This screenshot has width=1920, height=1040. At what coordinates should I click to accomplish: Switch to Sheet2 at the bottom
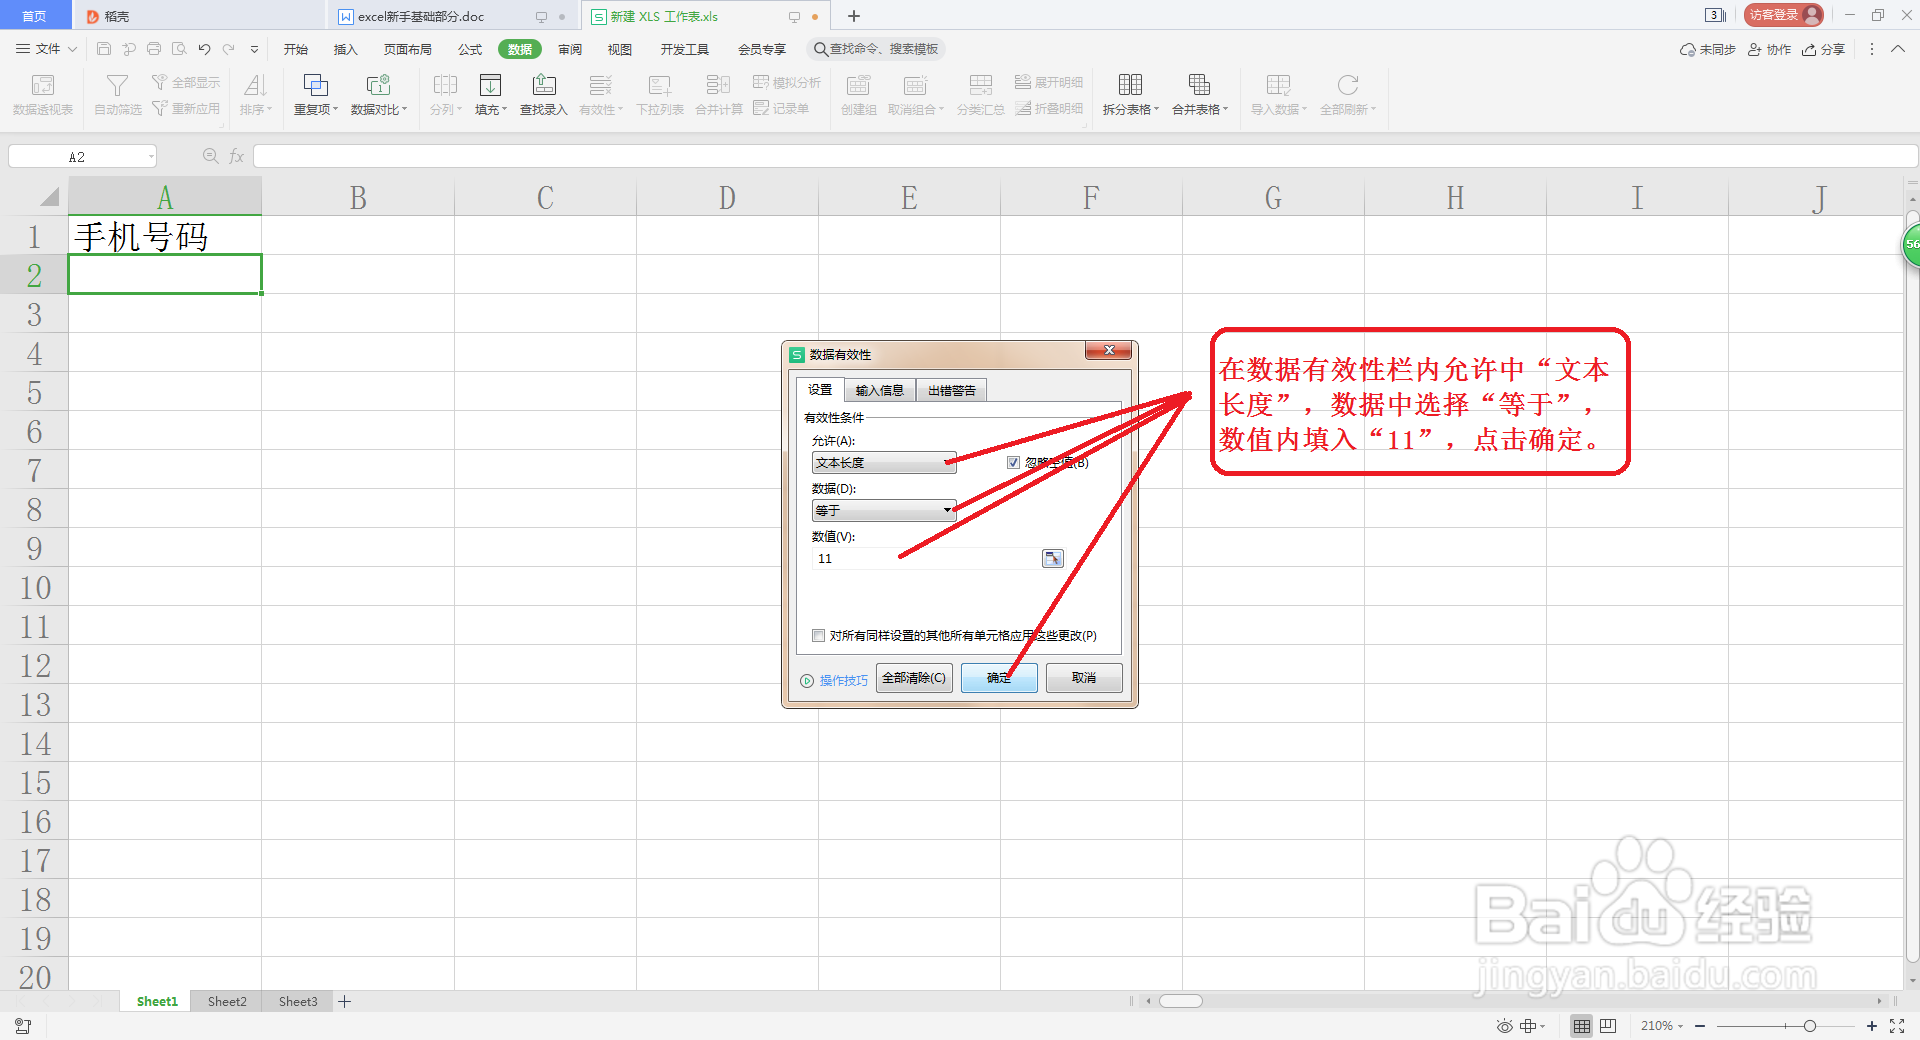pyautogui.click(x=226, y=1001)
